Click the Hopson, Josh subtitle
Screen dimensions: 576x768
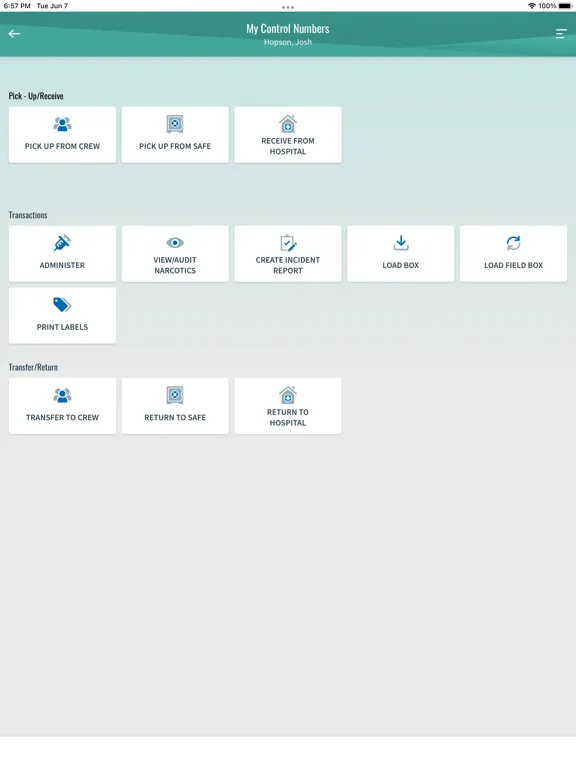click(288, 42)
